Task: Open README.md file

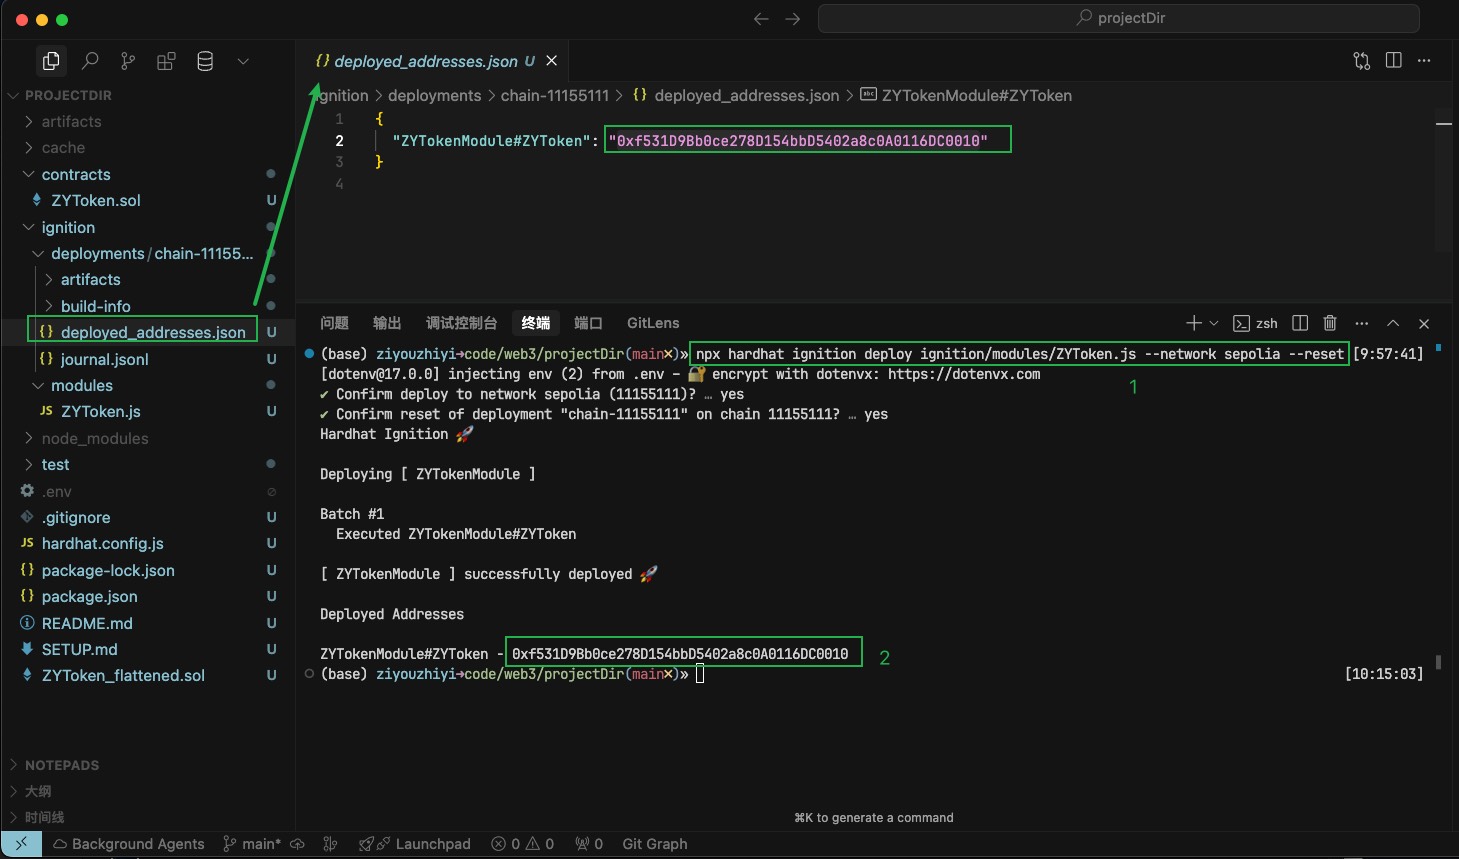Action: tap(87, 623)
